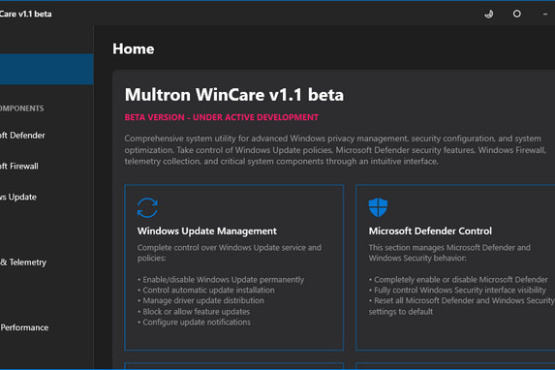Click the COMPONENTS sidebar section label
Image resolution: width=555 pixels, height=370 pixels.
22,108
